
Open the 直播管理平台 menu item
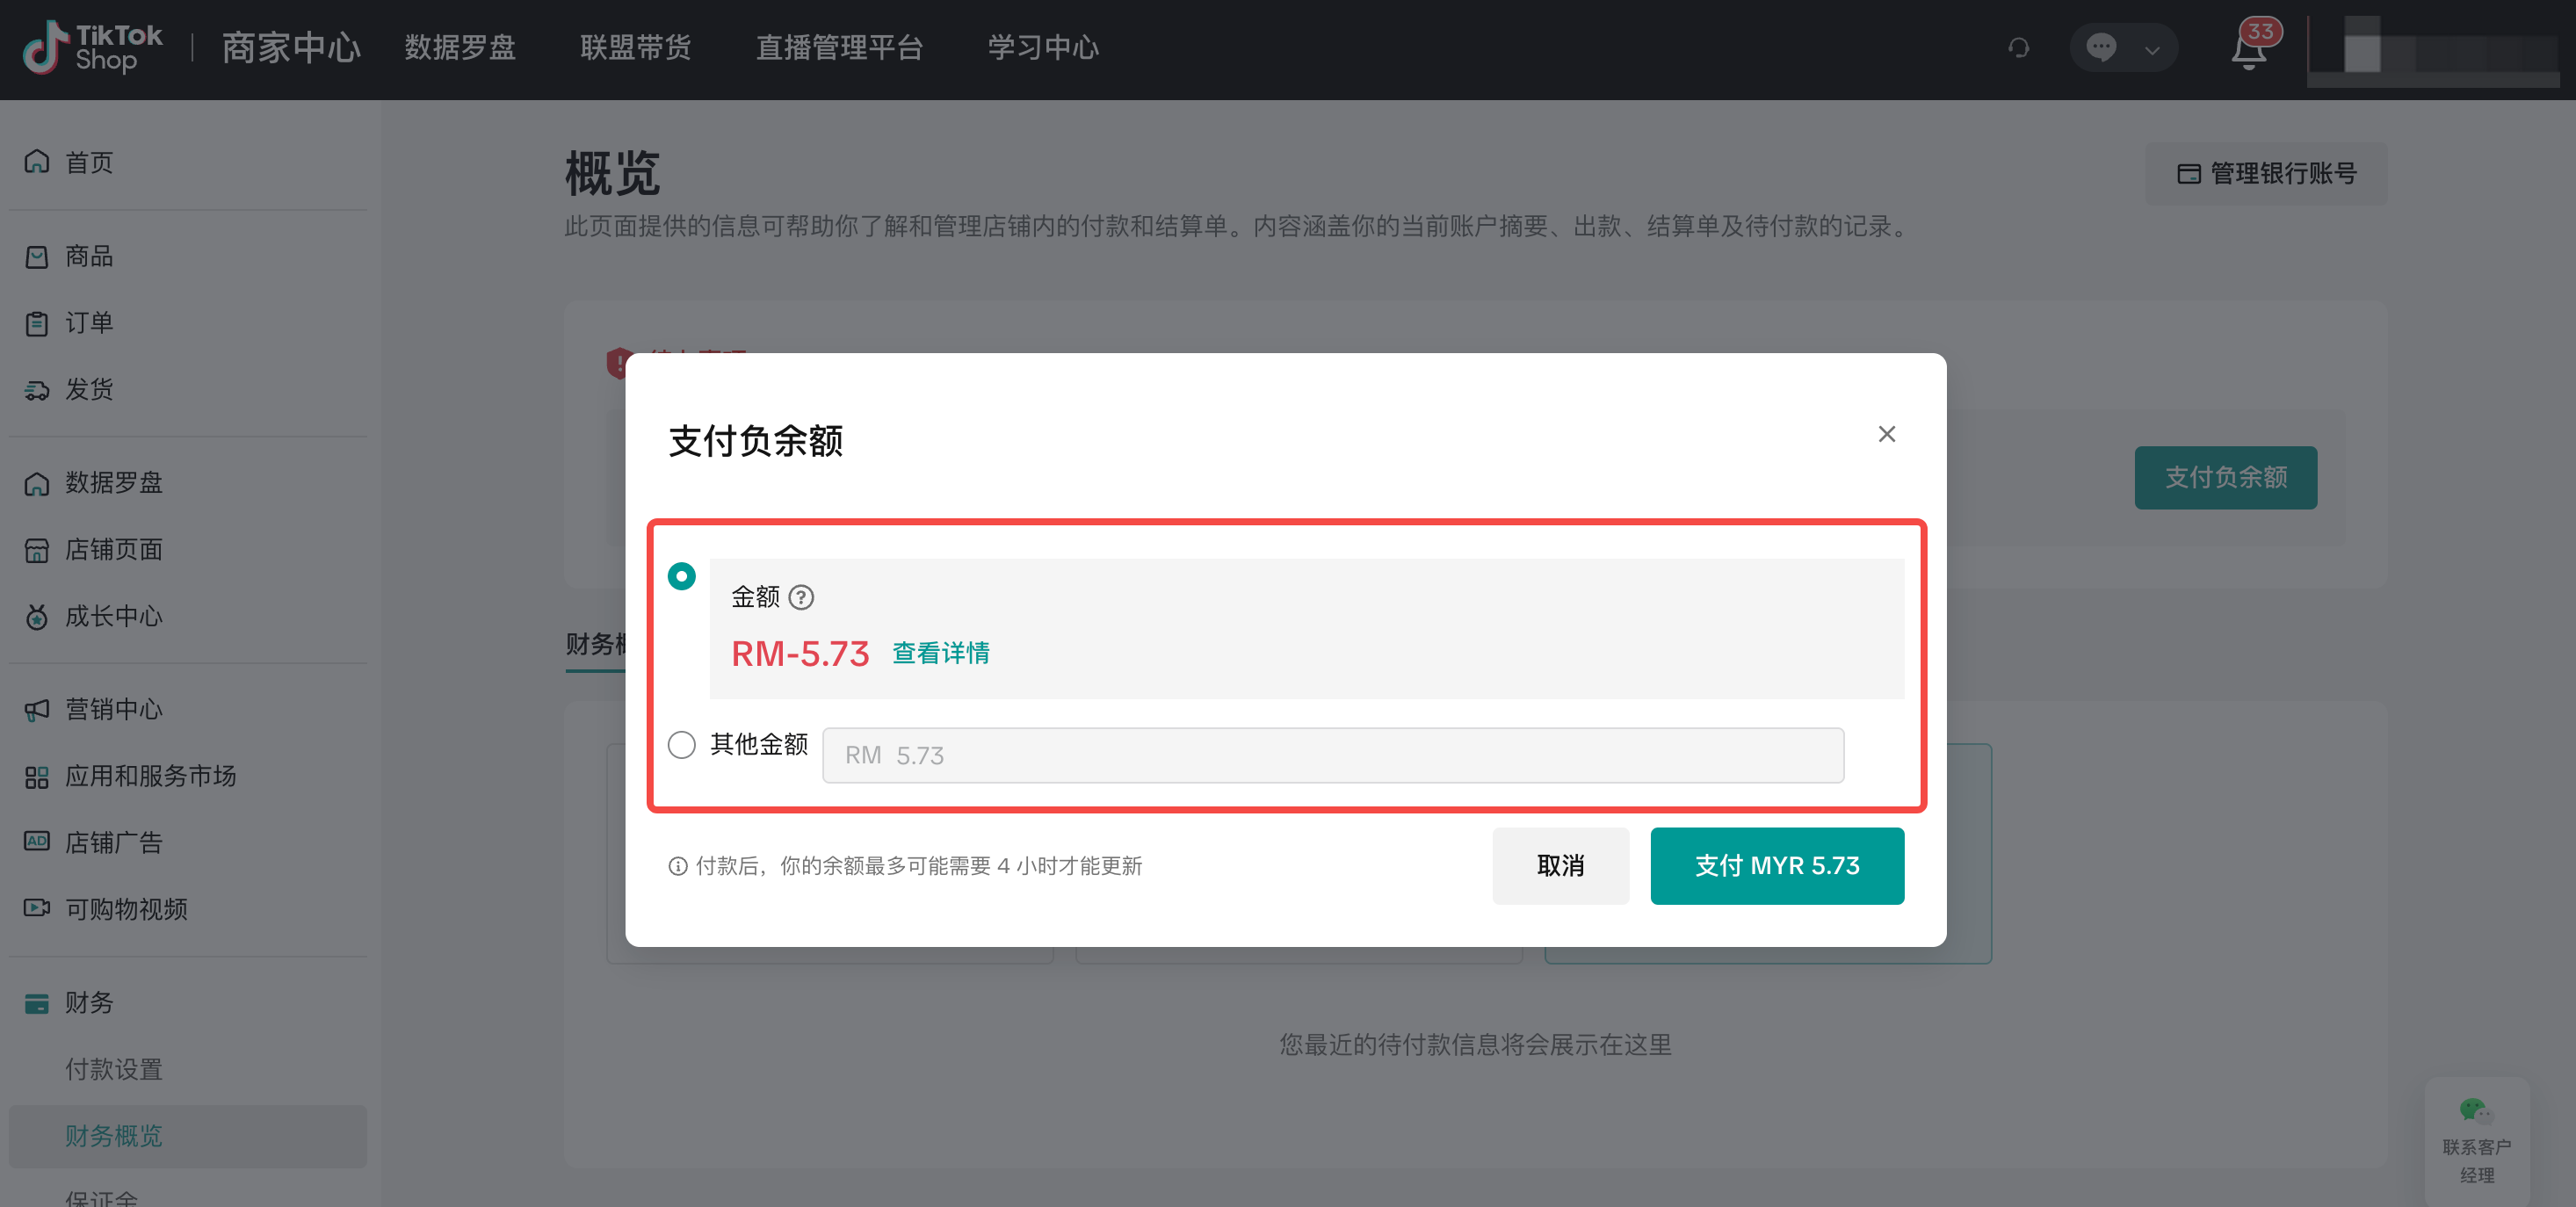(839, 47)
